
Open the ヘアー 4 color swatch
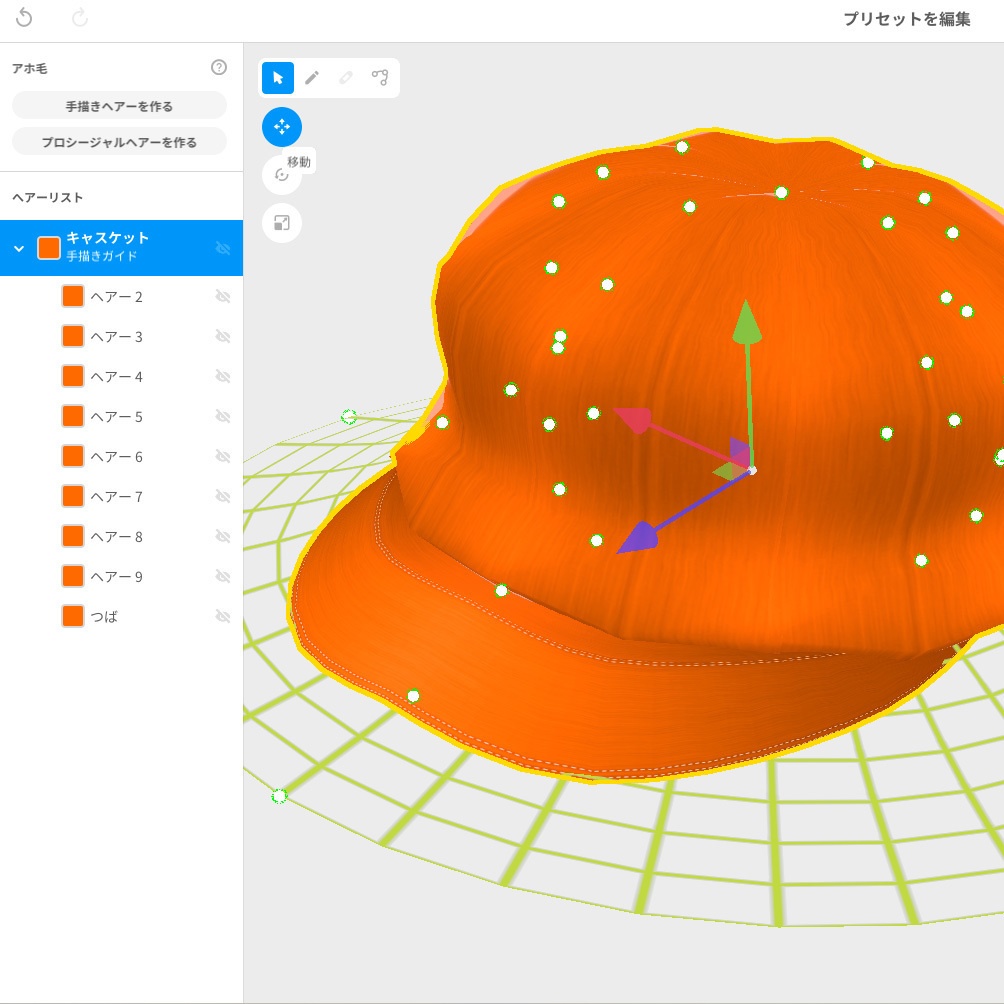tap(73, 376)
